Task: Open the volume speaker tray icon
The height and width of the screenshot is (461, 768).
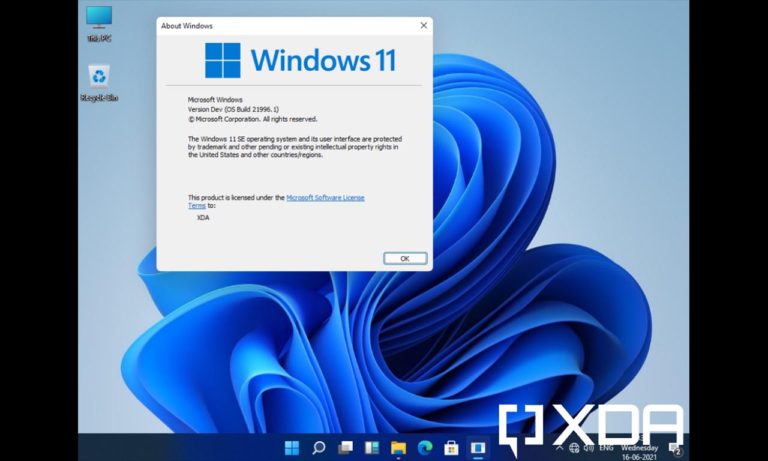Action: 588,448
